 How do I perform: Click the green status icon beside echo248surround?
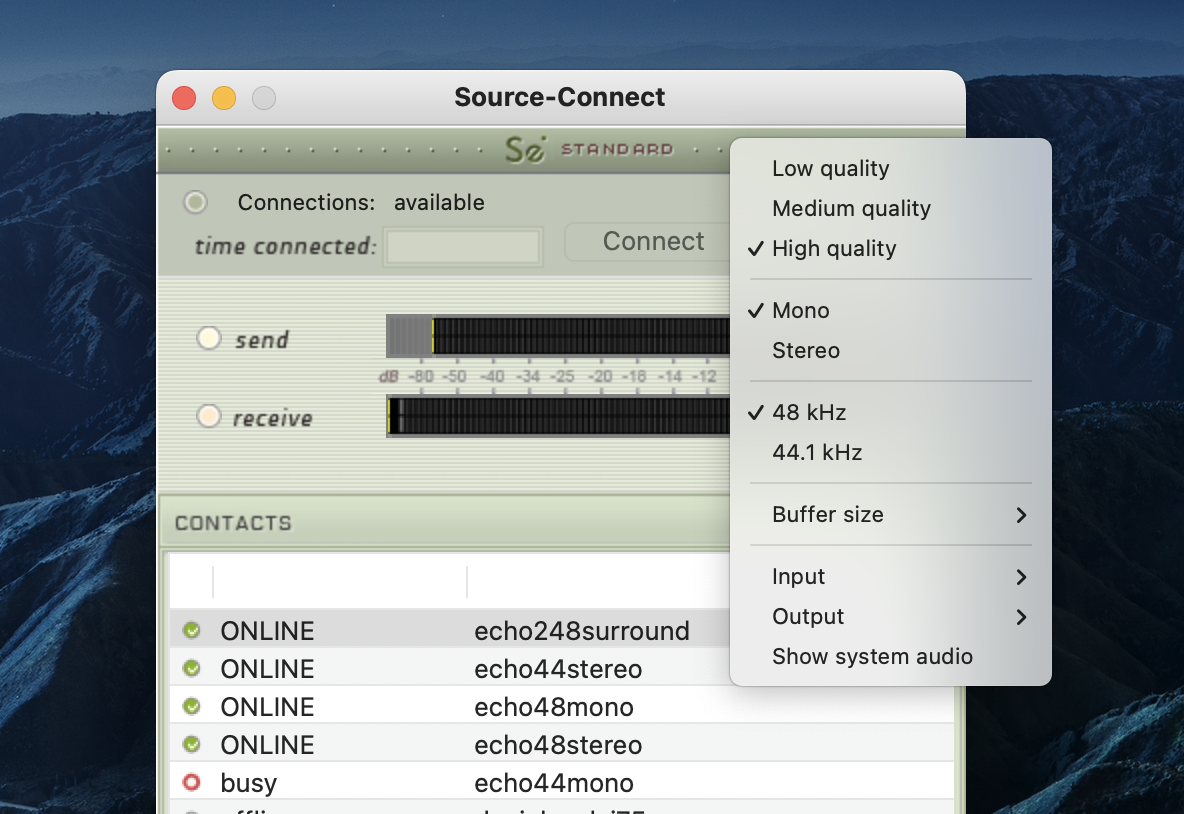[x=192, y=630]
